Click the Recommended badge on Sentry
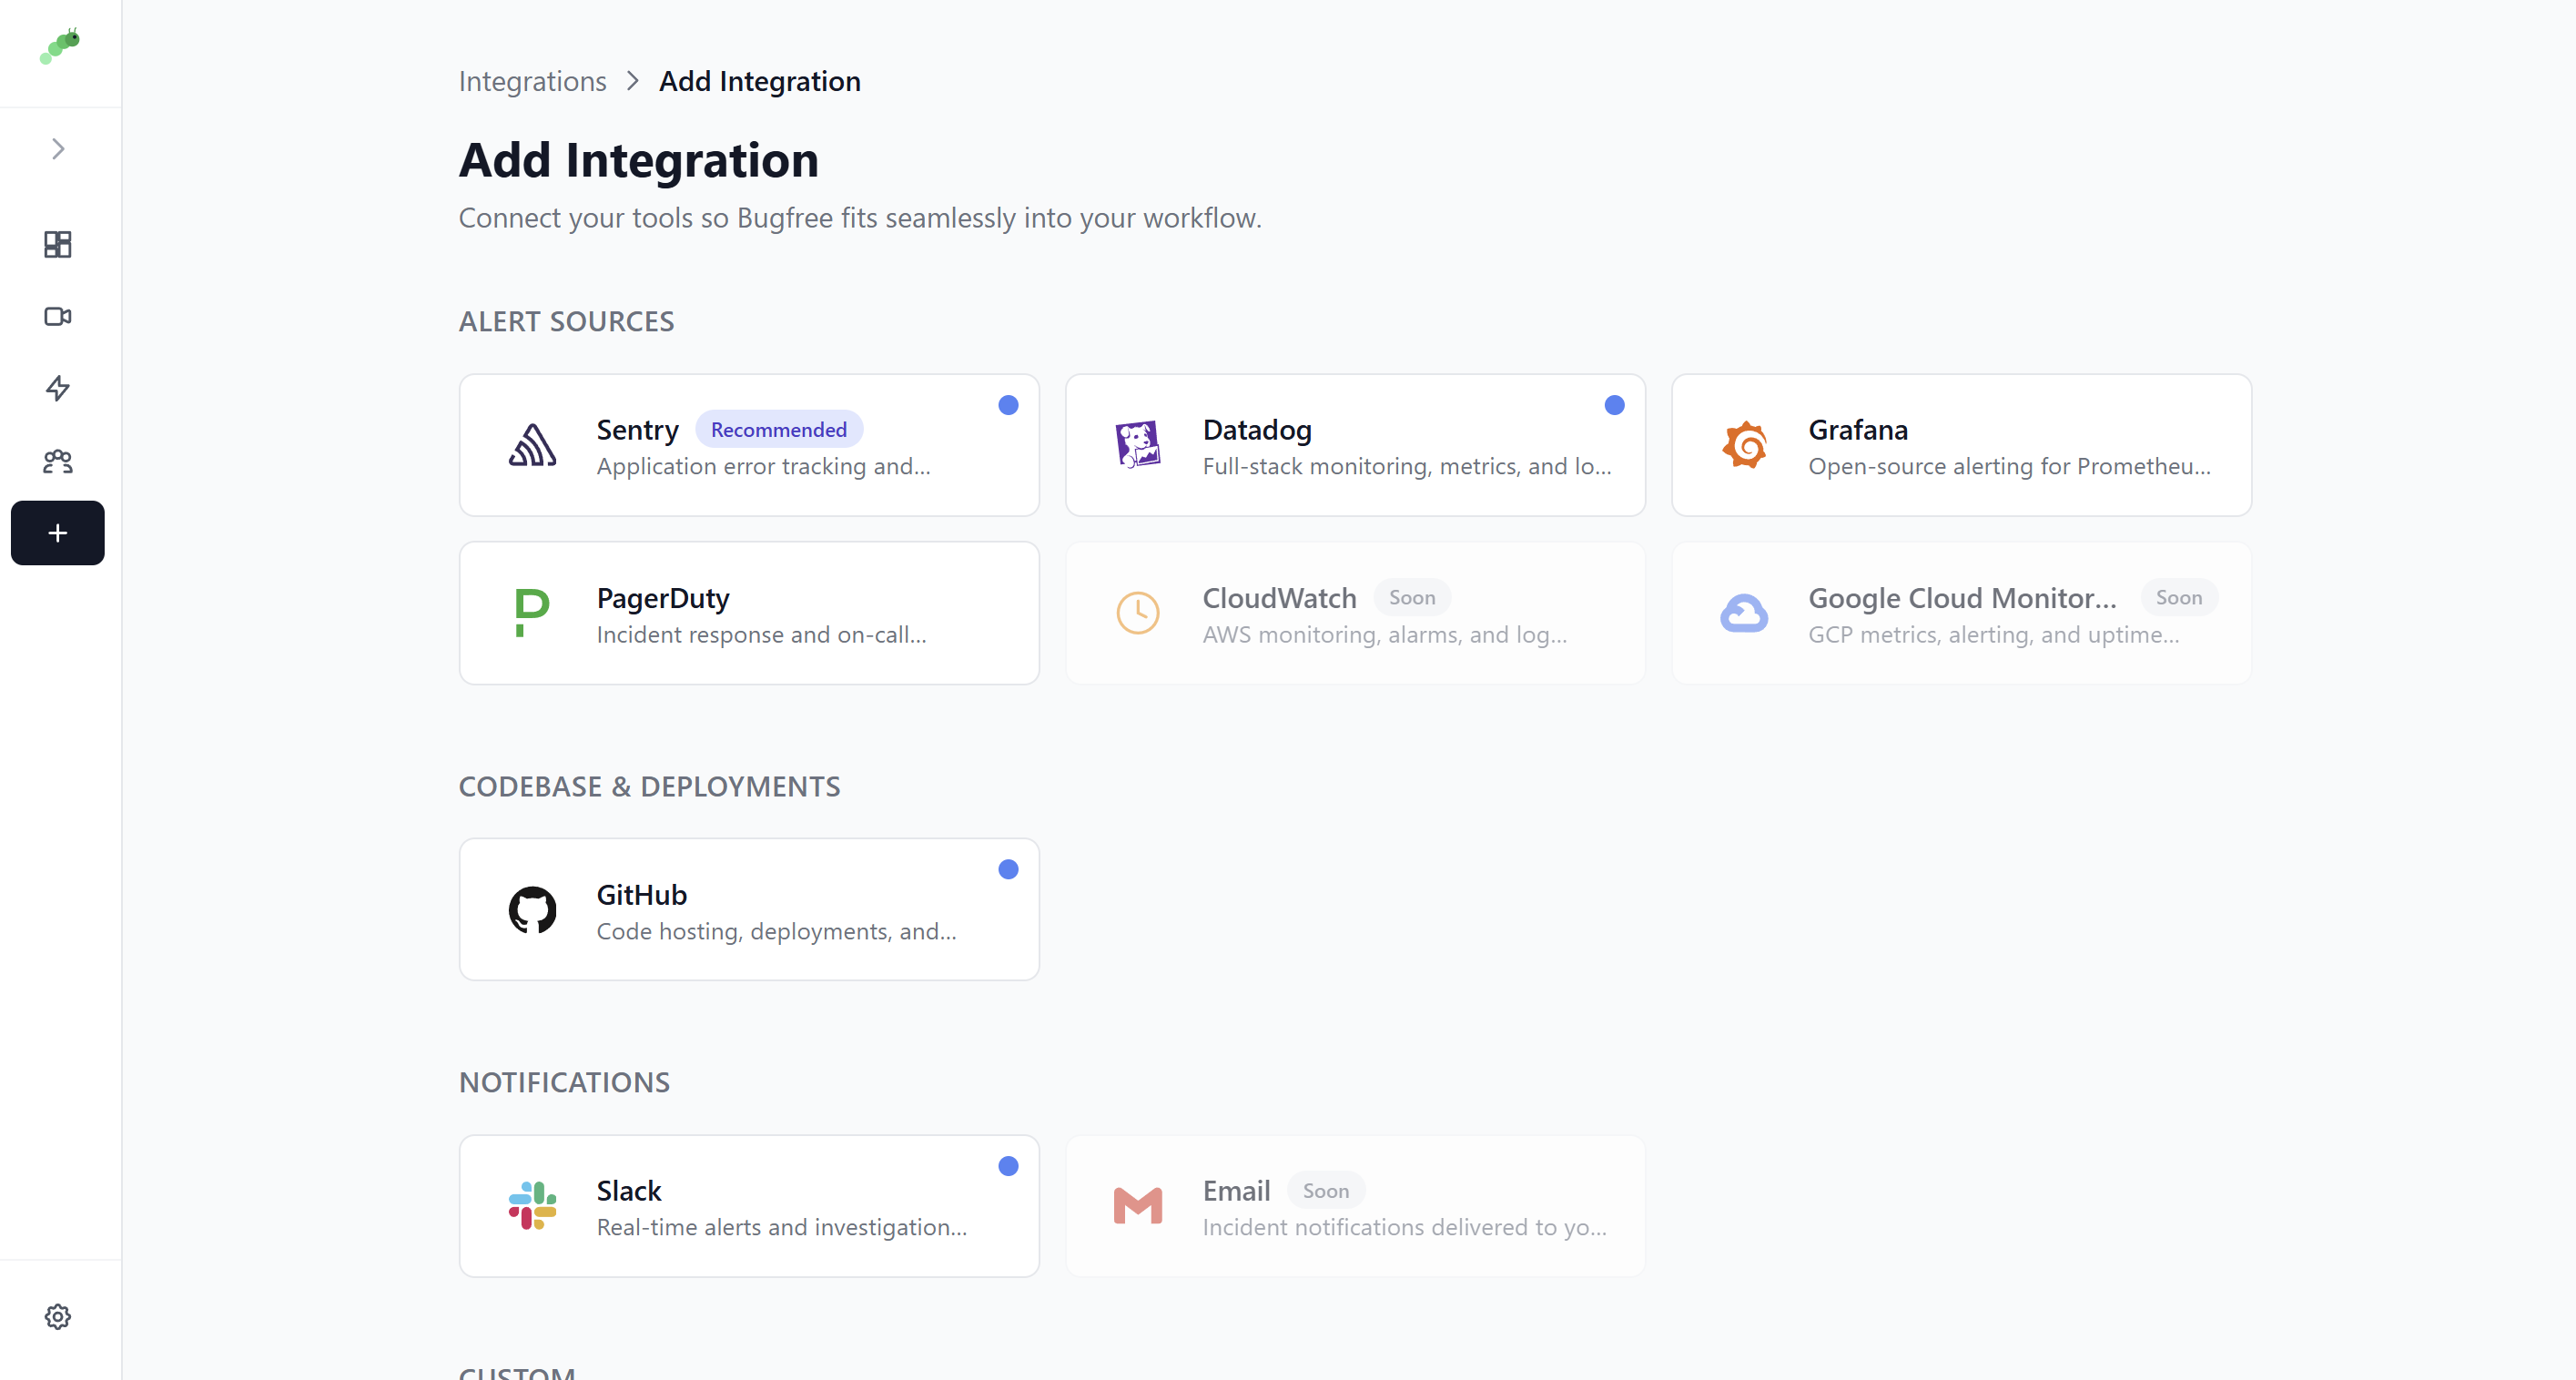This screenshot has height=1380, width=2576. tap(778, 428)
